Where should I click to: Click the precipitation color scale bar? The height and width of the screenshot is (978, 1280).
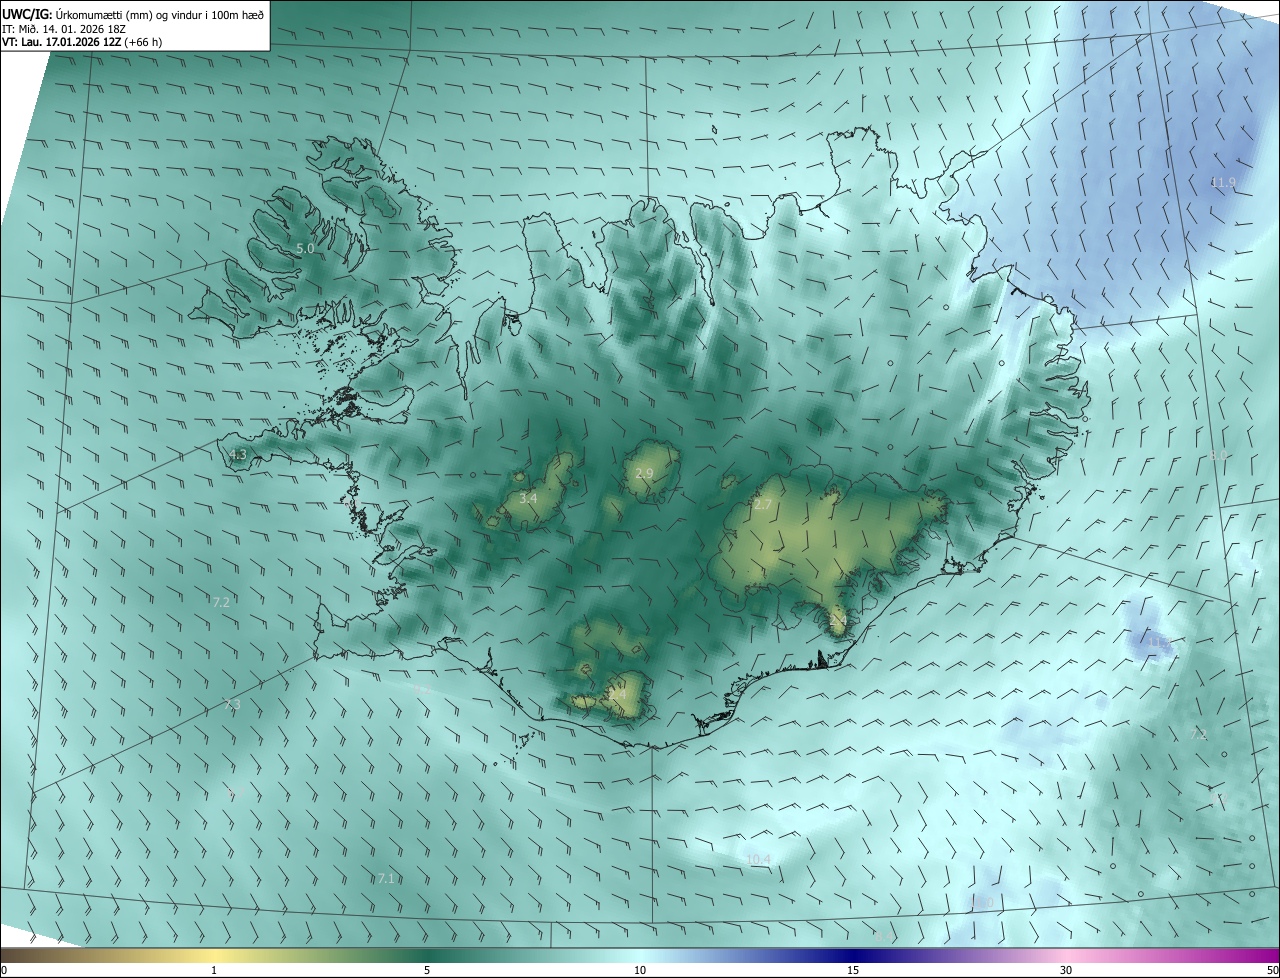[x=640, y=955]
